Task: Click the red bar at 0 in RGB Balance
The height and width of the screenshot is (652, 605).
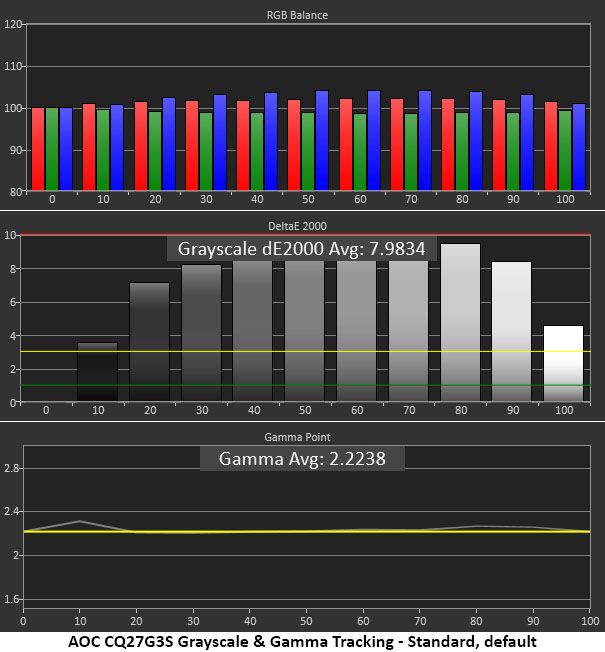Action: click(x=38, y=149)
